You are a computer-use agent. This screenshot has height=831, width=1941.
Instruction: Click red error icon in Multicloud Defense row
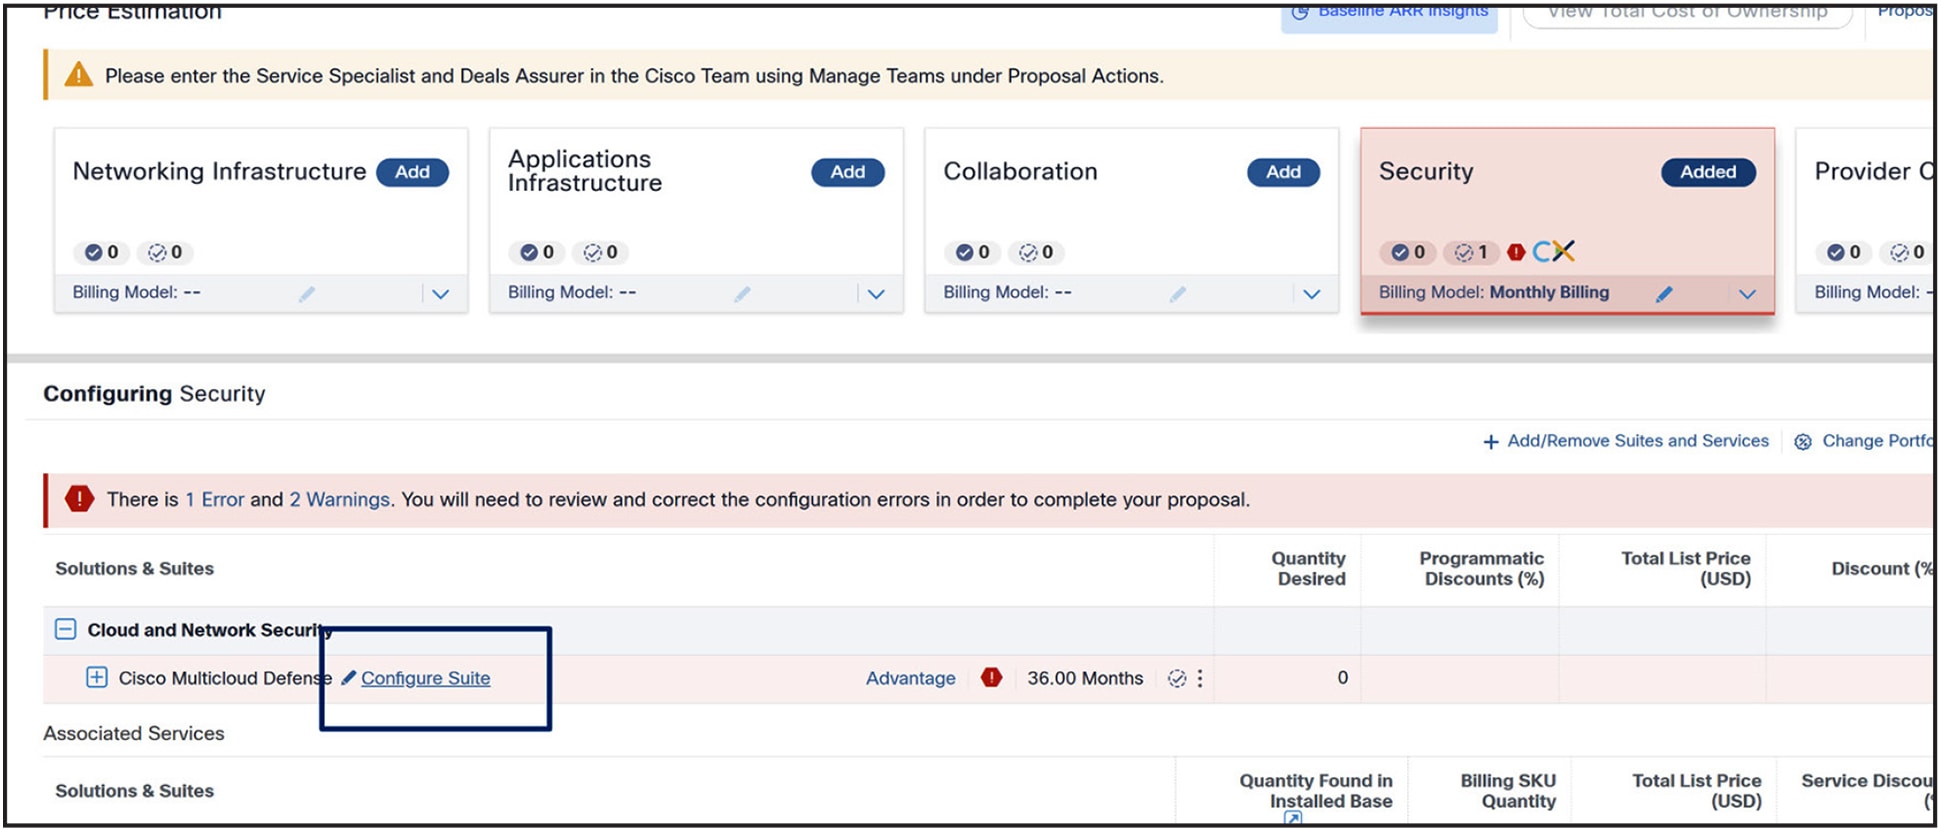coord(991,677)
